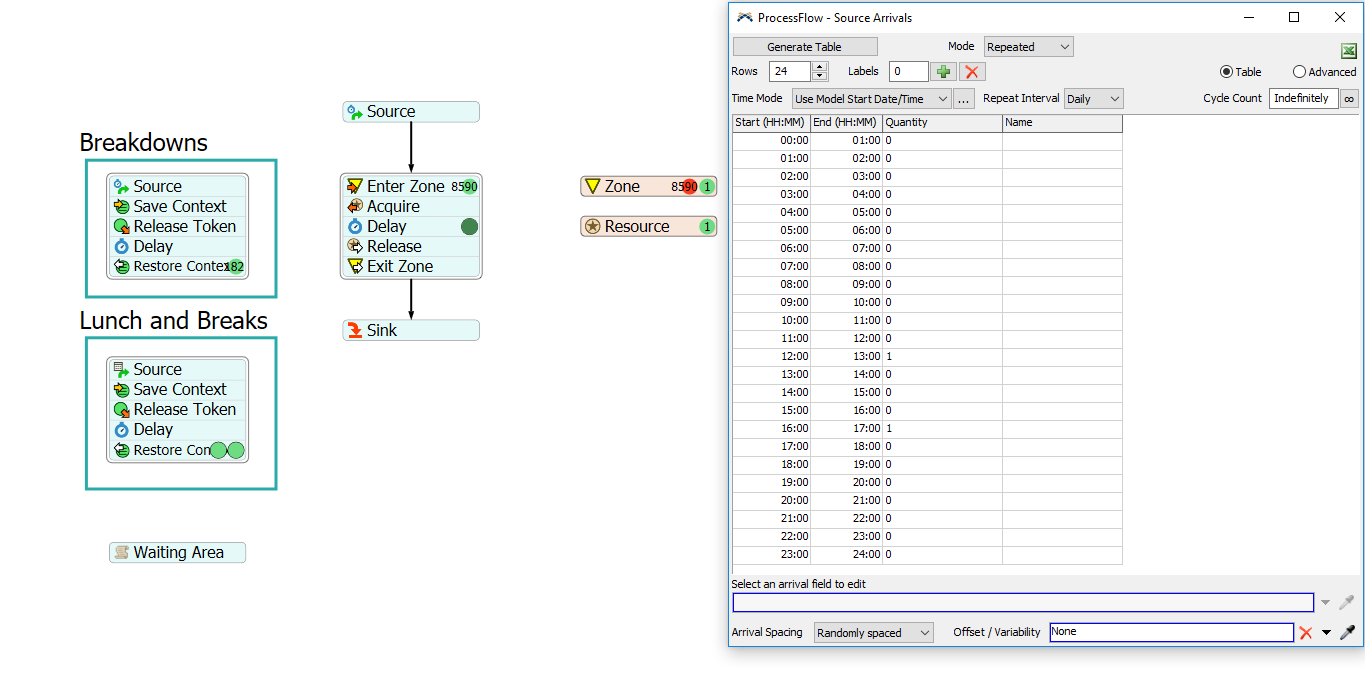Image resolution: width=1365 pixels, height=673 pixels.
Task: Click the Cycle Count input field
Action: coord(1302,98)
